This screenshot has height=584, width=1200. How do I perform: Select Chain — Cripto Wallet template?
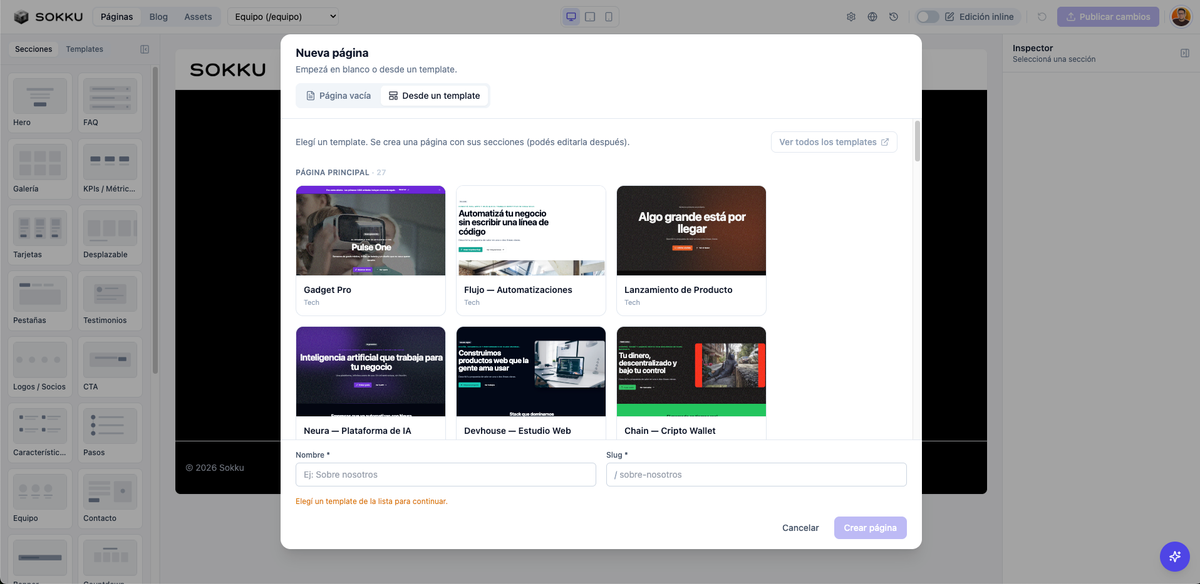[x=691, y=383]
